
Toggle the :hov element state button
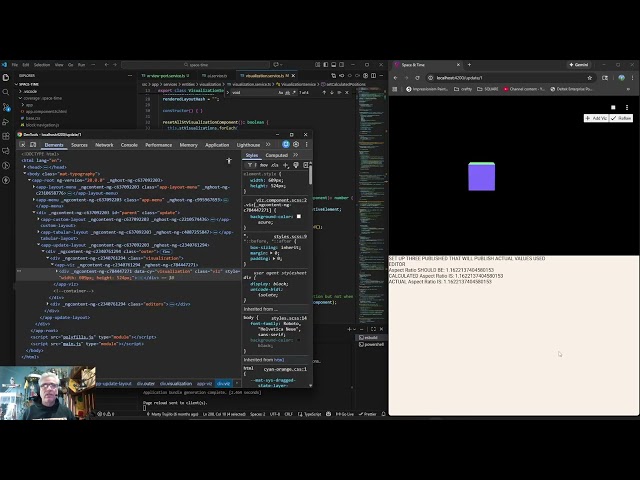(264, 165)
